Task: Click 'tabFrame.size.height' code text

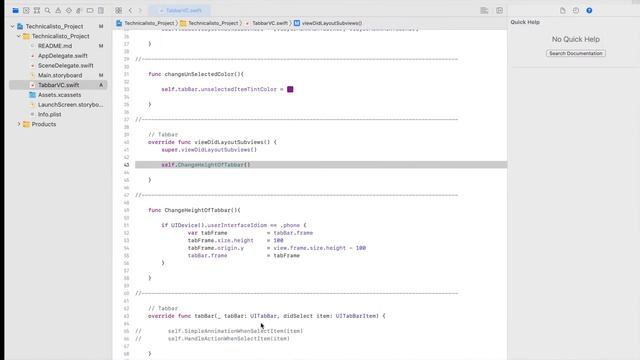Action: (x=220, y=240)
